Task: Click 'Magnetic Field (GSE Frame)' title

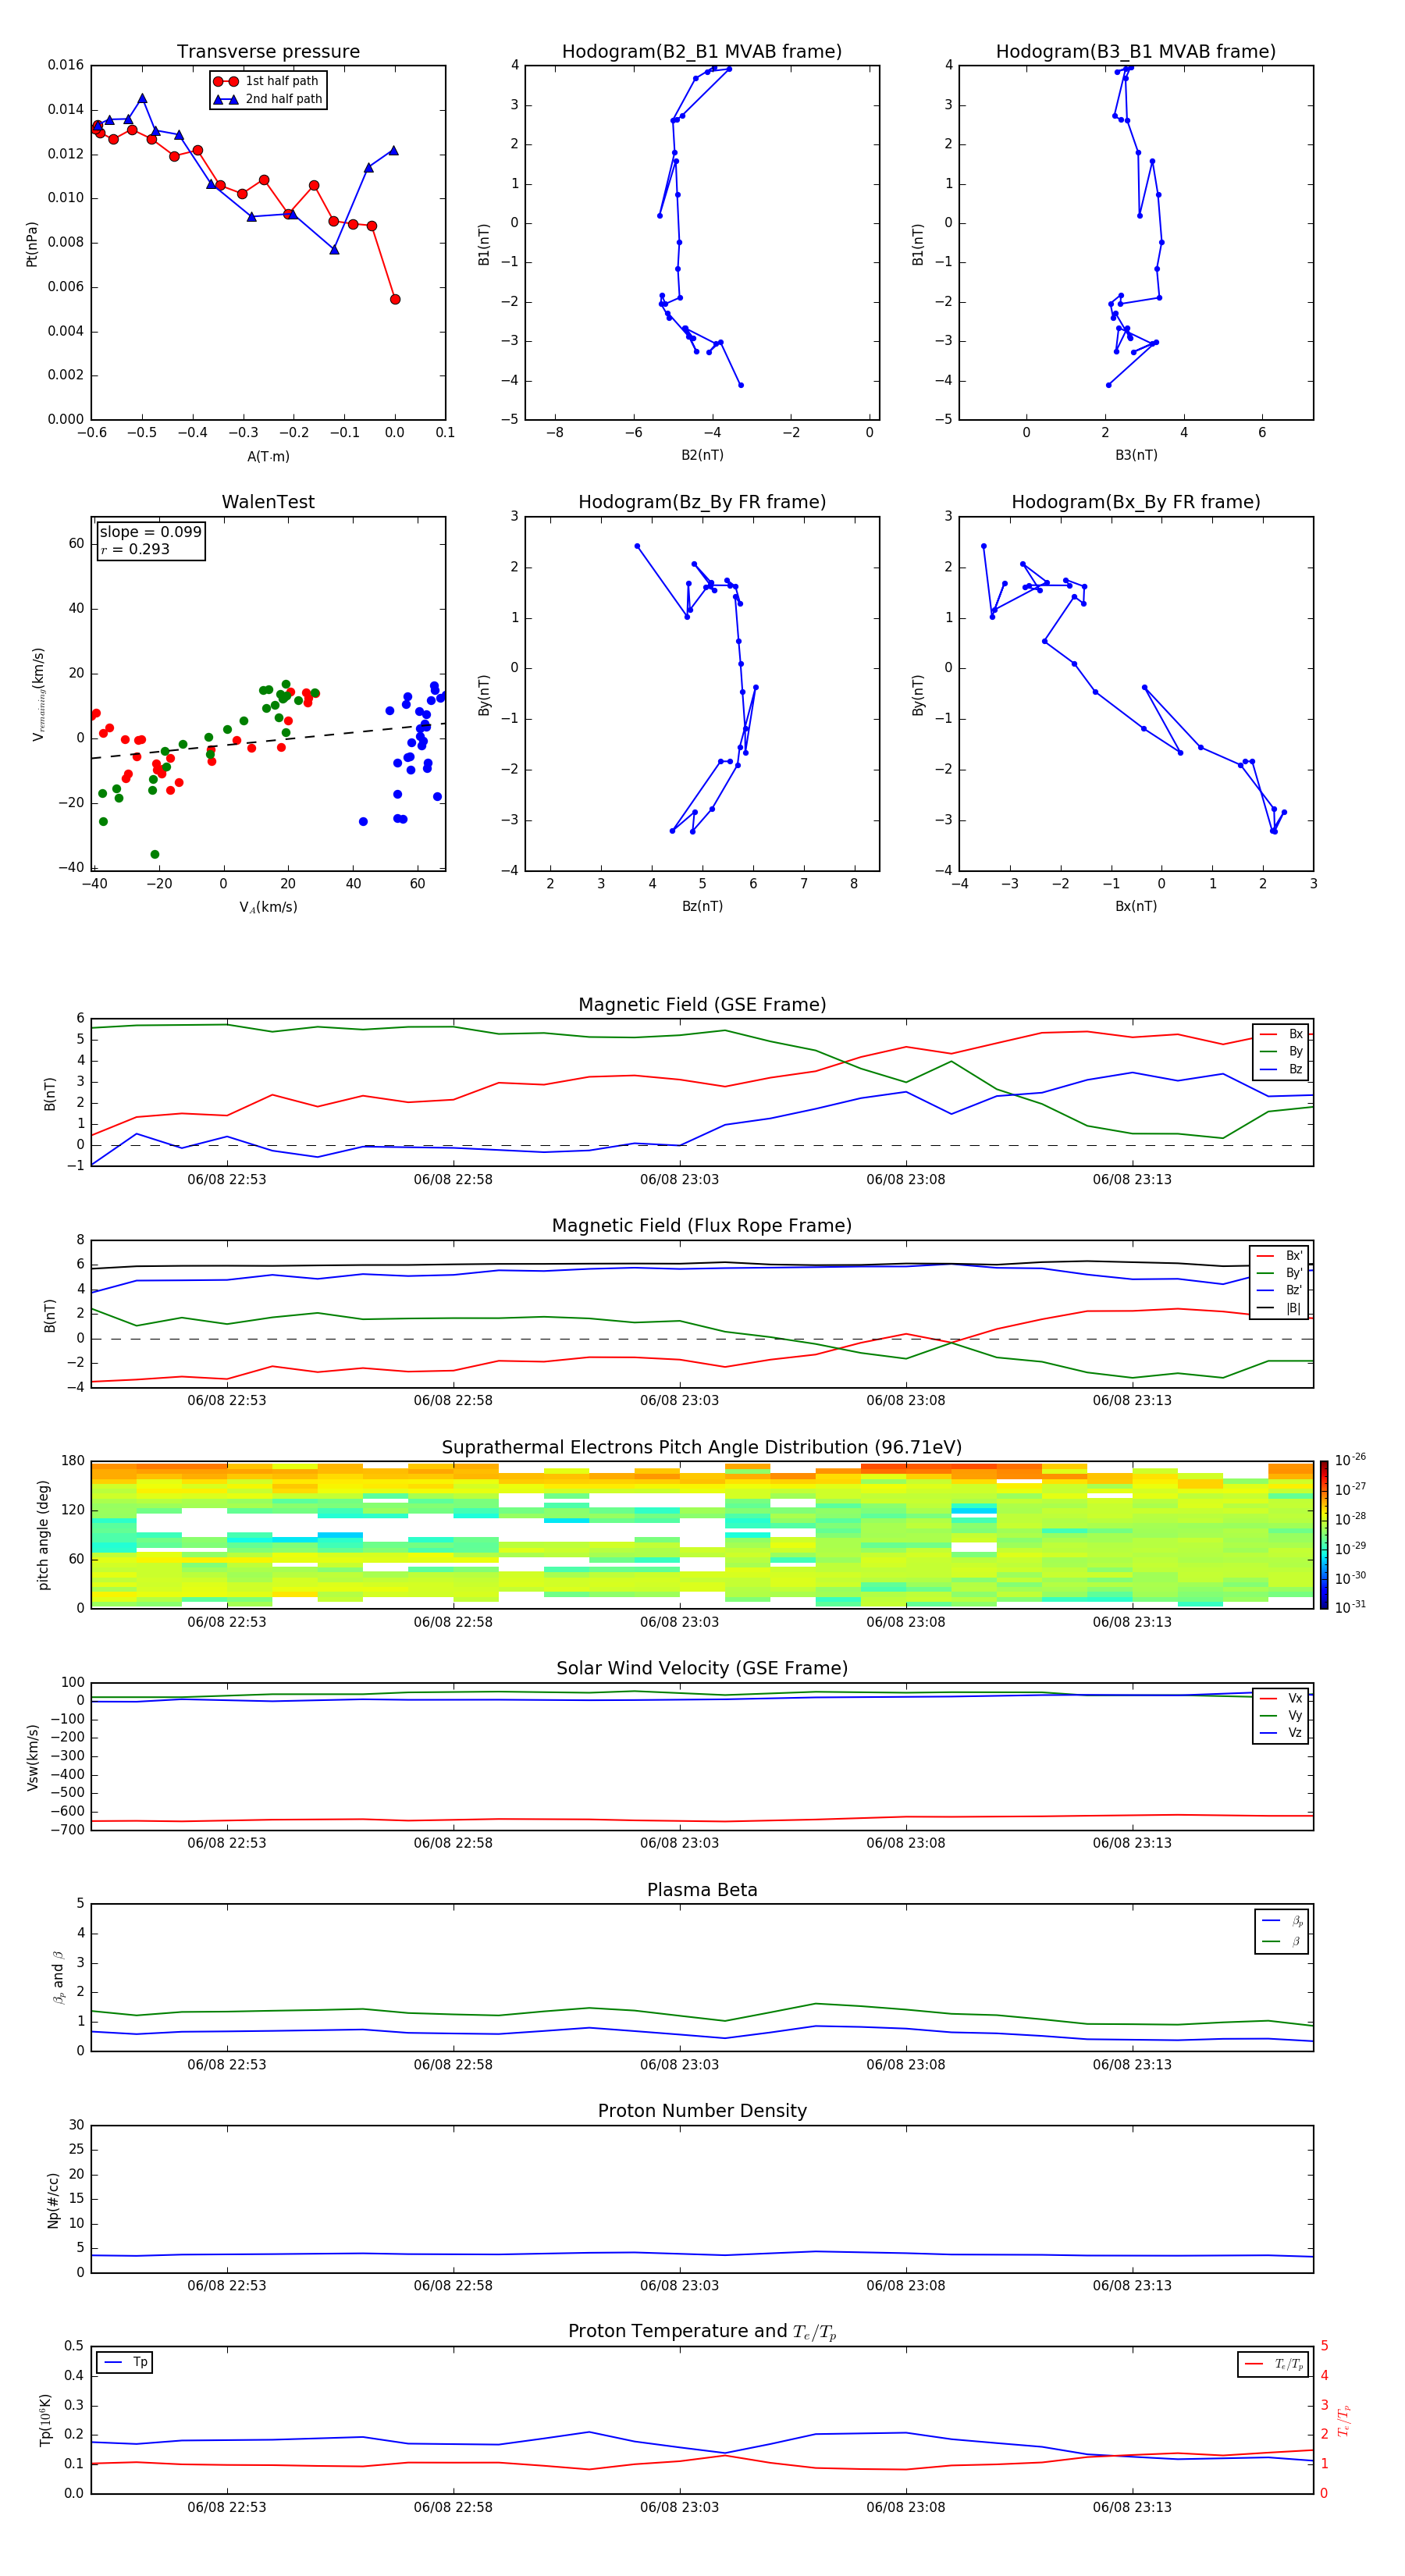Action: pyautogui.click(x=702, y=1004)
